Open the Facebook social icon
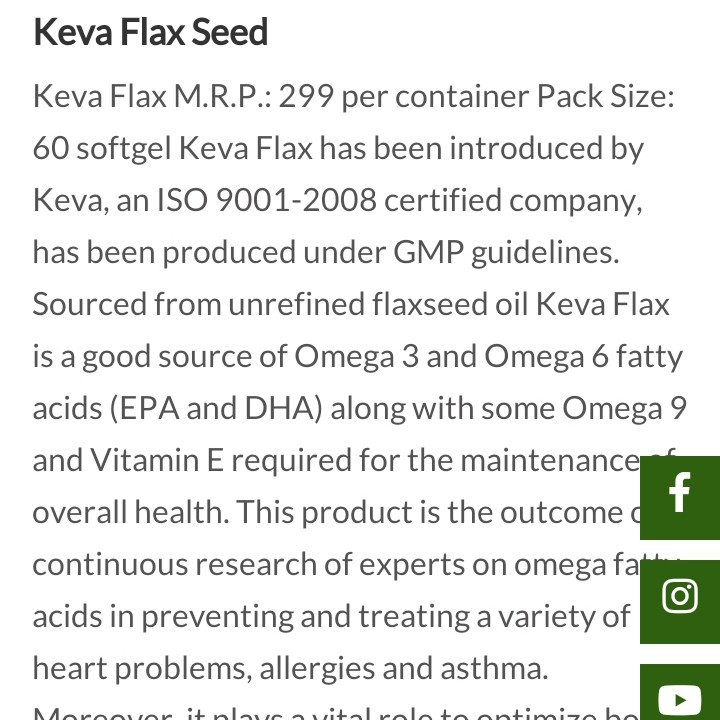720x720 pixels. [680, 495]
